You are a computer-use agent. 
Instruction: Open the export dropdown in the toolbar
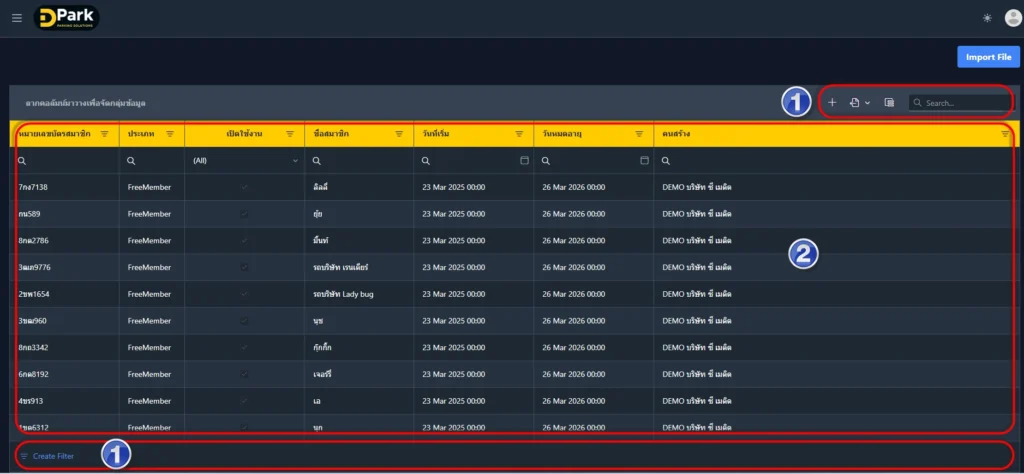point(860,103)
